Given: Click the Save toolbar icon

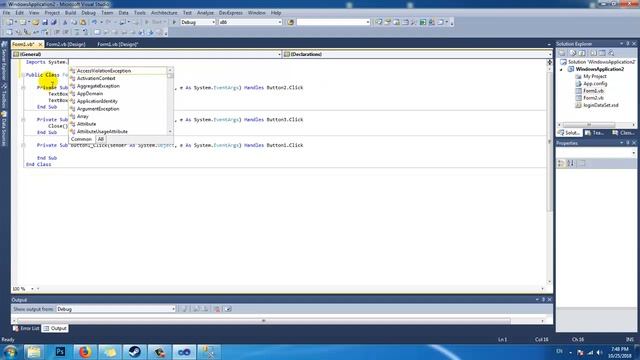Looking at the screenshot, I should (x=44, y=22).
